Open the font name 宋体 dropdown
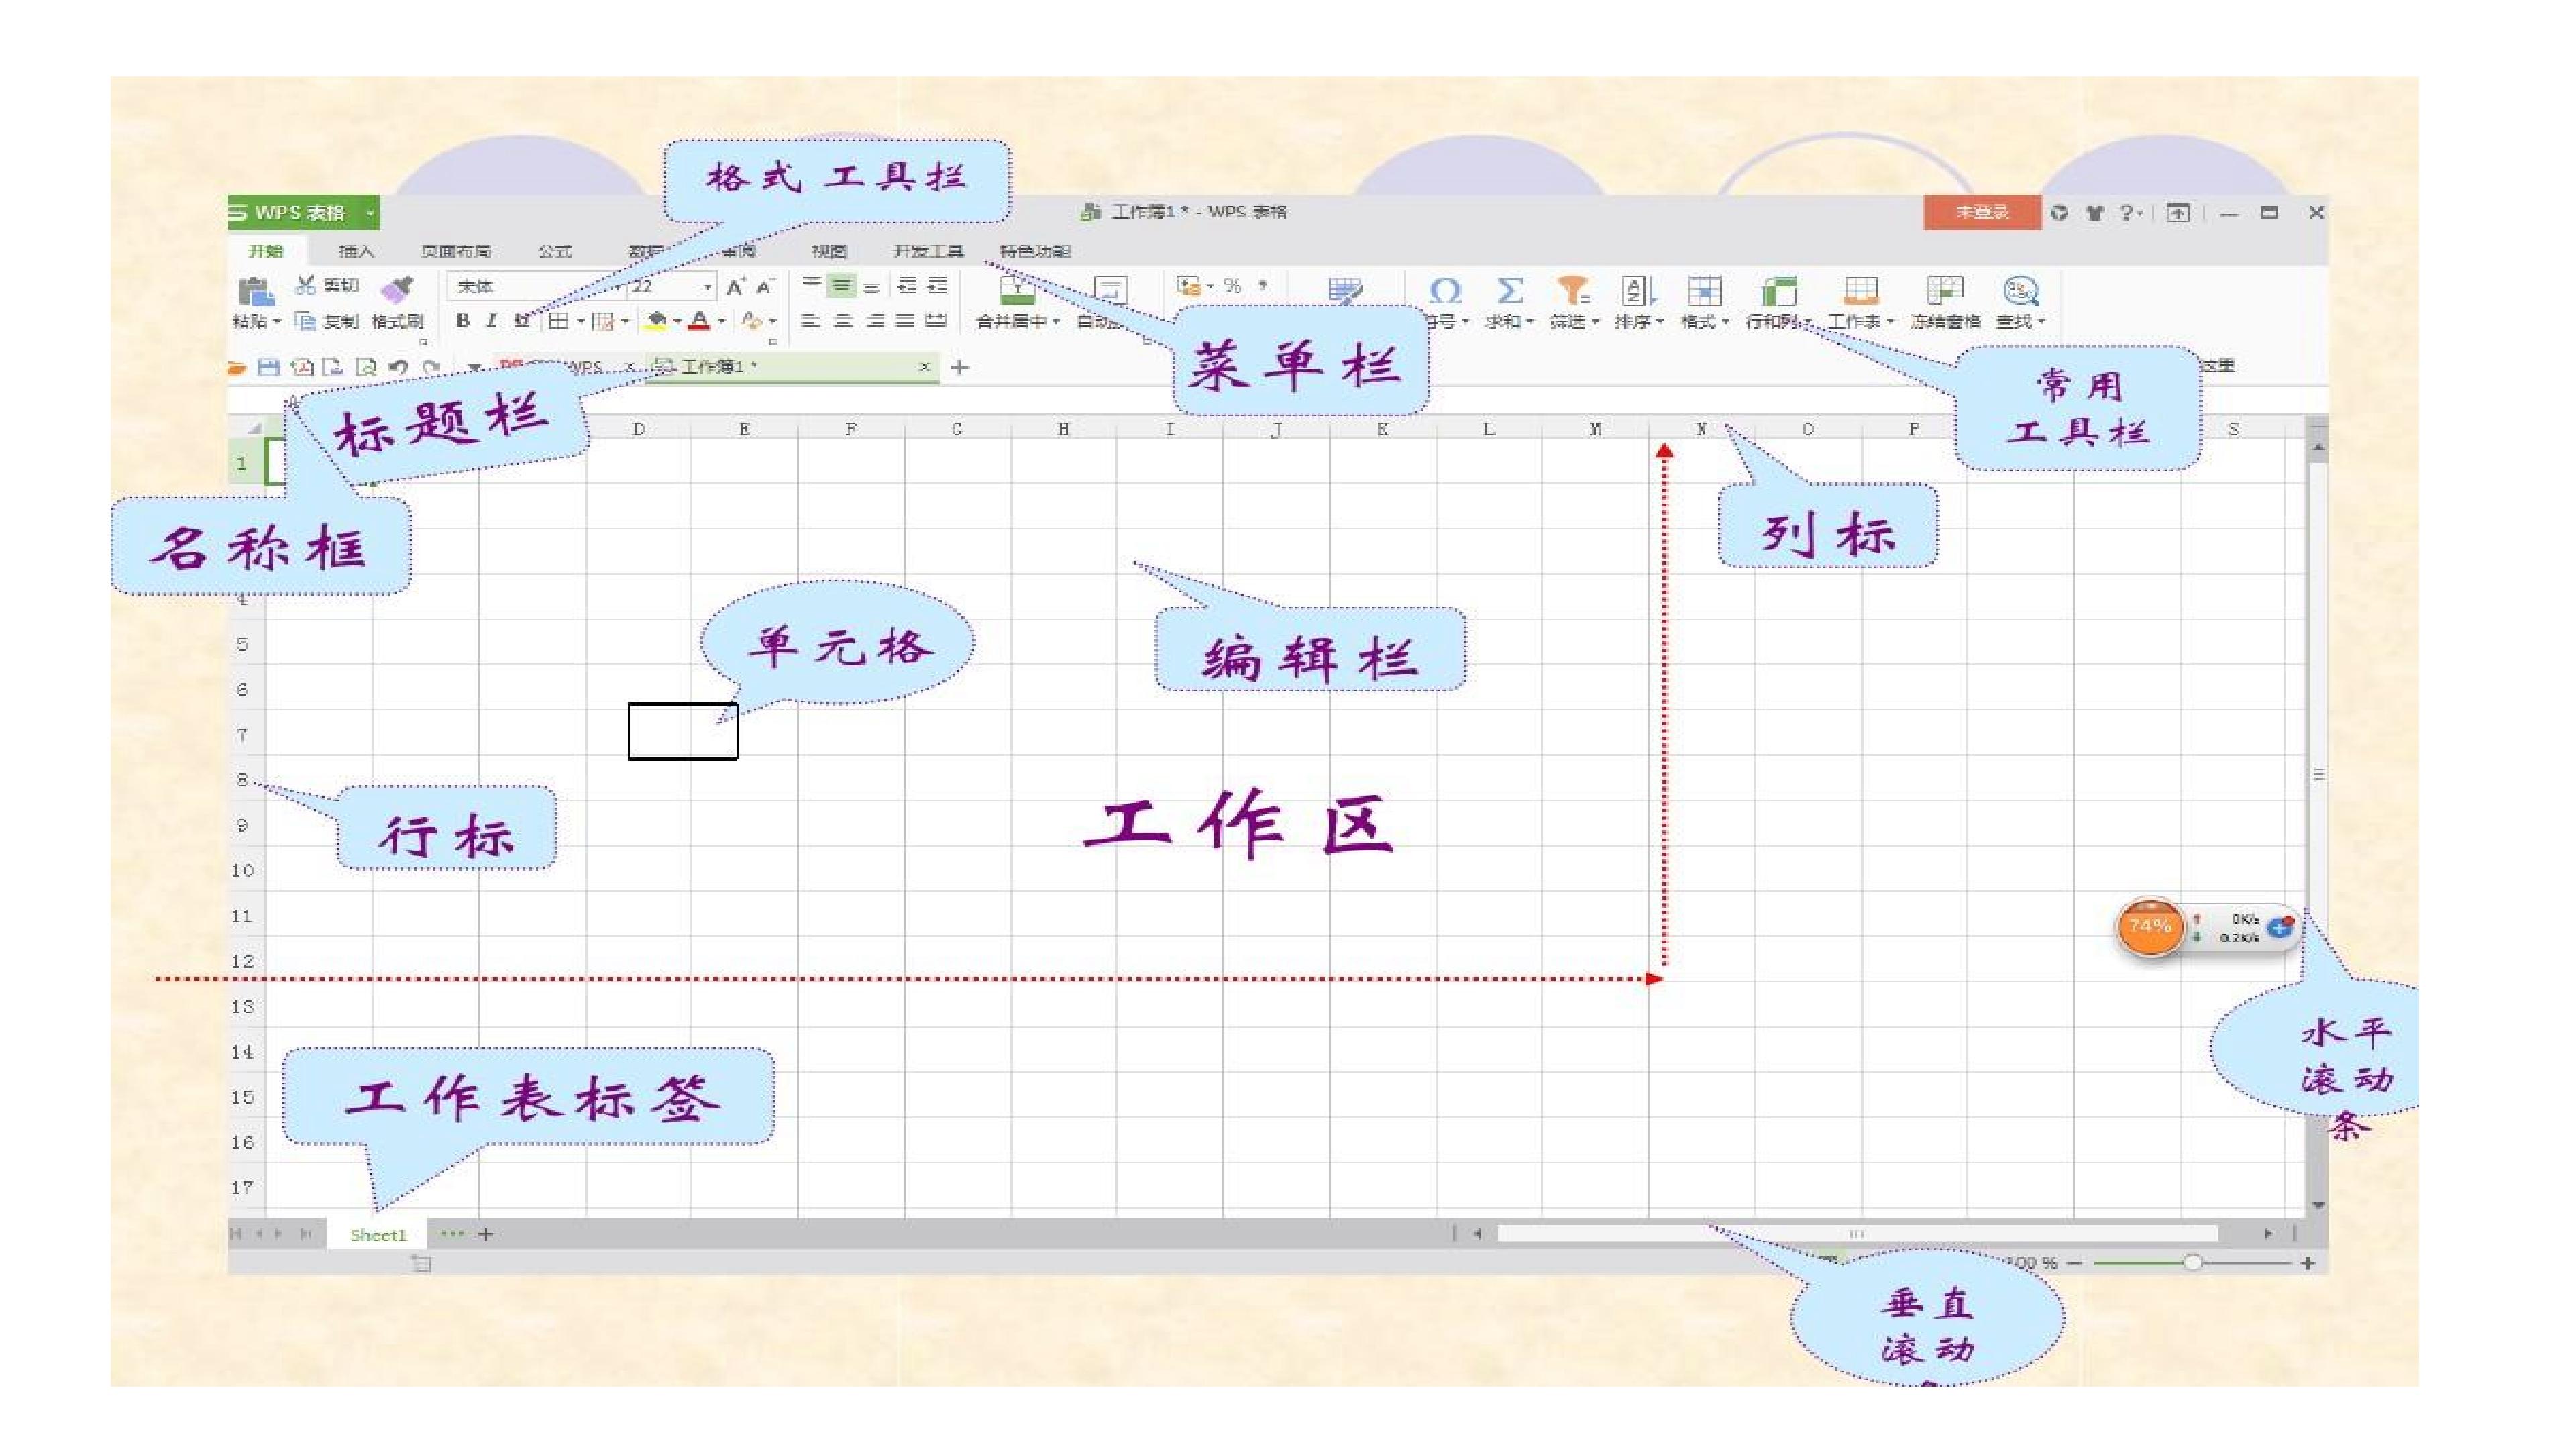 pos(618,287)
